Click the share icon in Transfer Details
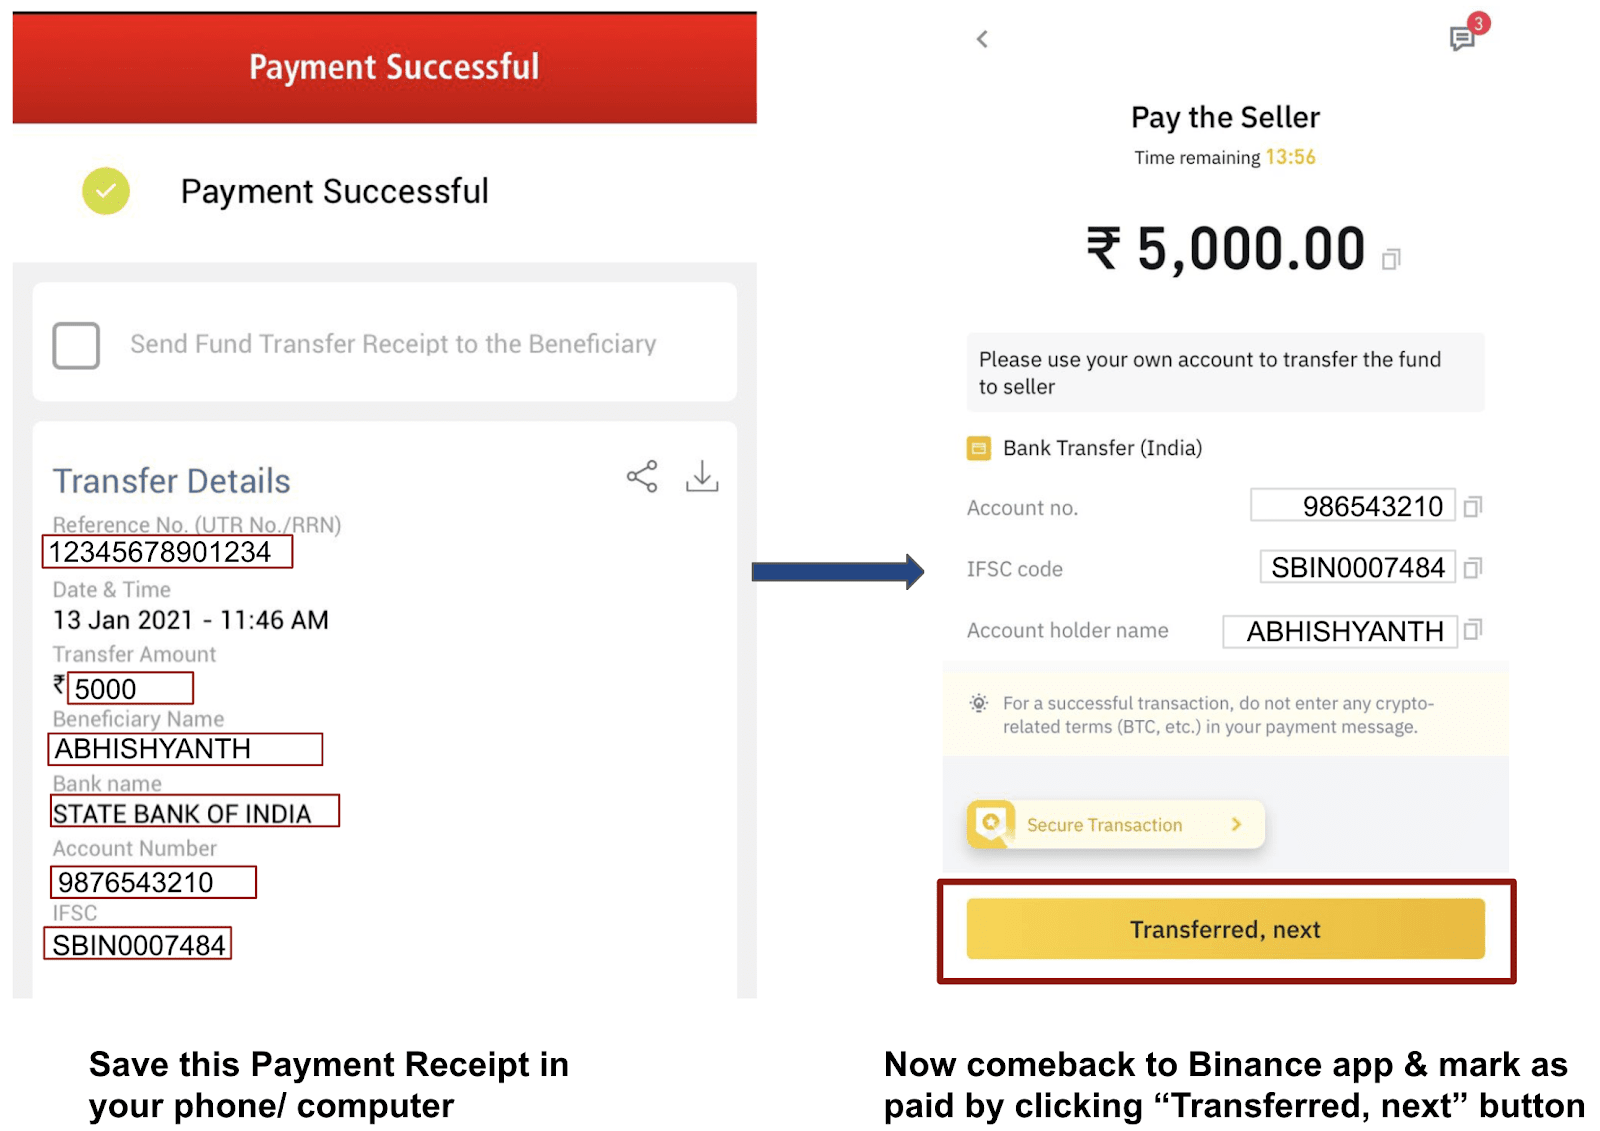 point(642,476)
